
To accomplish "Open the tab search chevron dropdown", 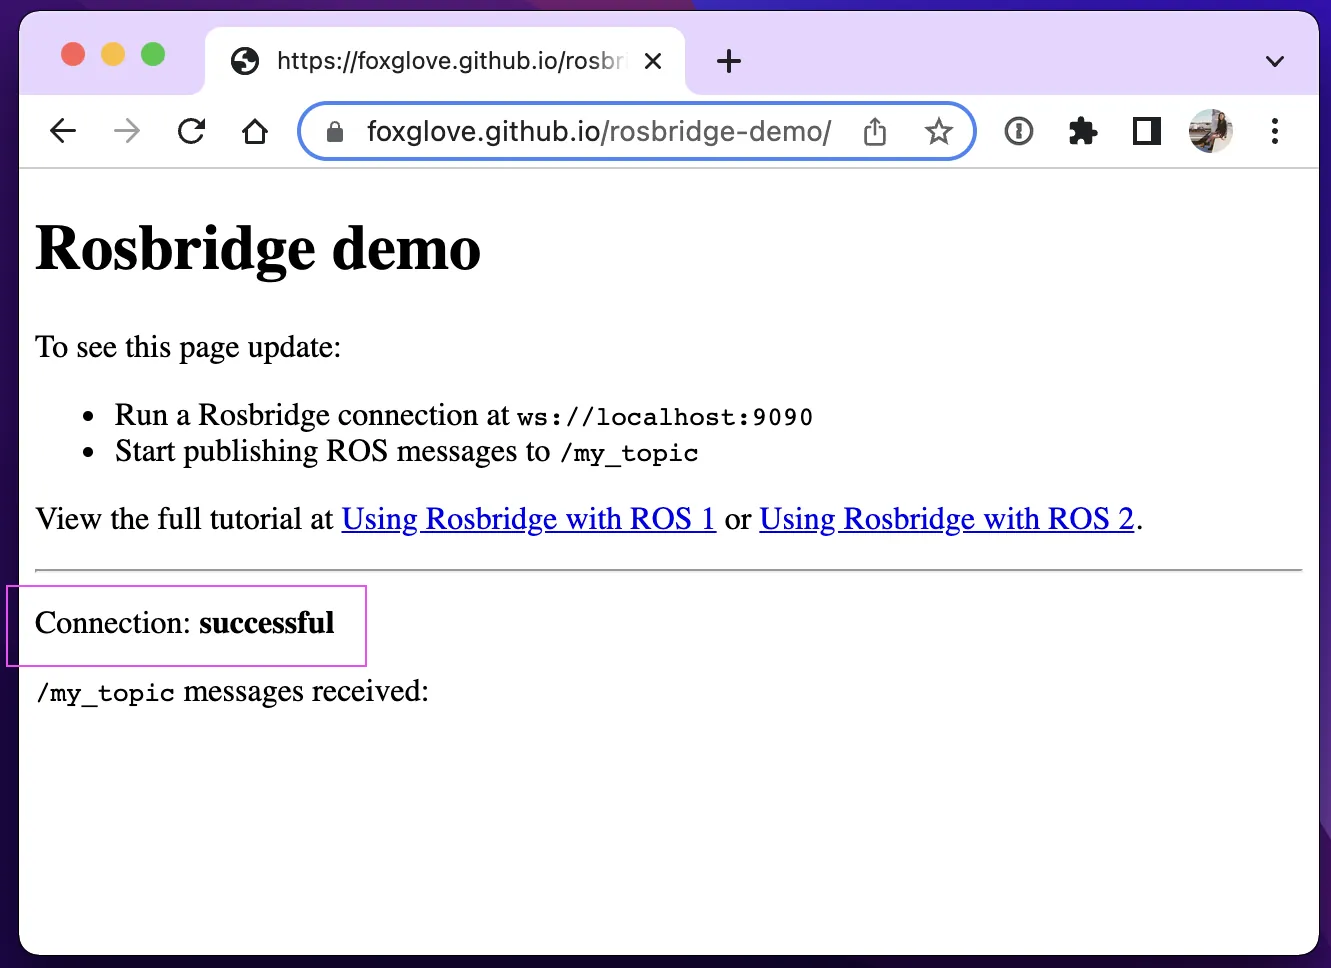I will (x=1274, y=61).
